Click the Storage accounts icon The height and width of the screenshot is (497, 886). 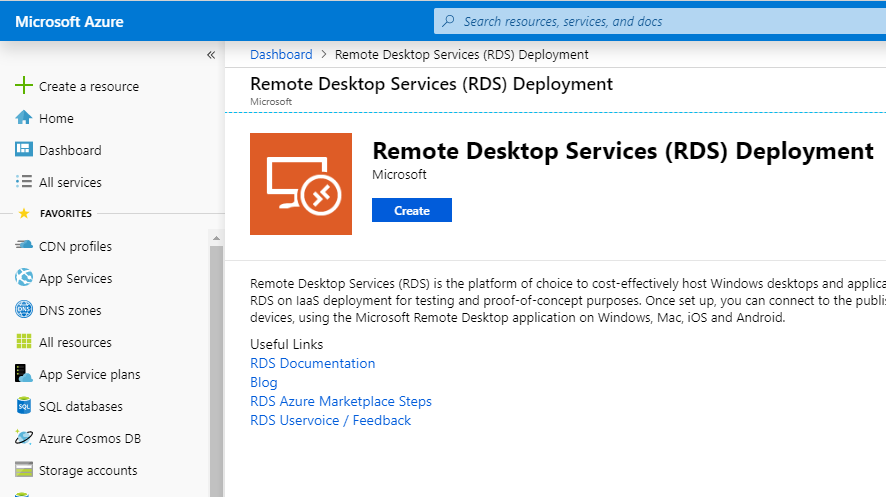coord(24,470)
